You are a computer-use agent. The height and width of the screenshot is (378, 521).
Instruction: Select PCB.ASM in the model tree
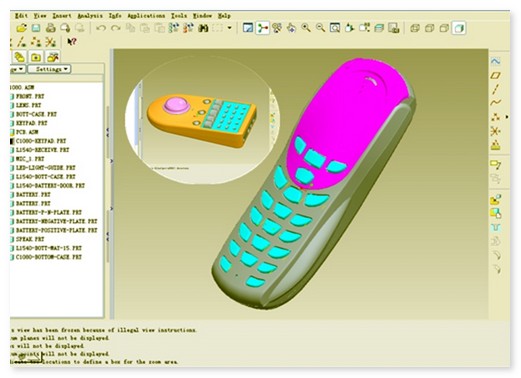[x=27, y=132]
